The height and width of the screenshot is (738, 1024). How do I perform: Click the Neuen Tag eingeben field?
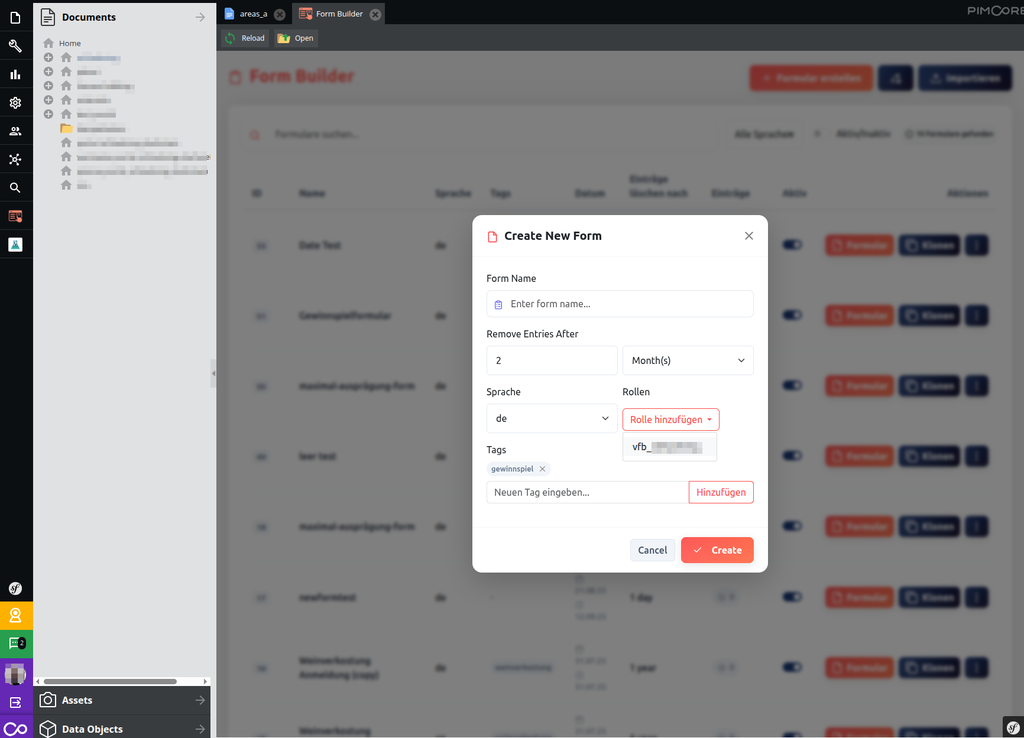587,492
